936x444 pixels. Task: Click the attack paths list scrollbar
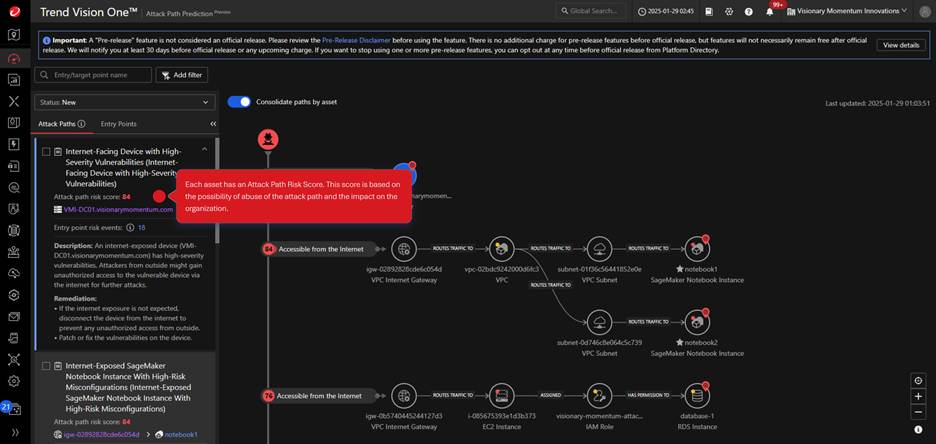[217, 191]
